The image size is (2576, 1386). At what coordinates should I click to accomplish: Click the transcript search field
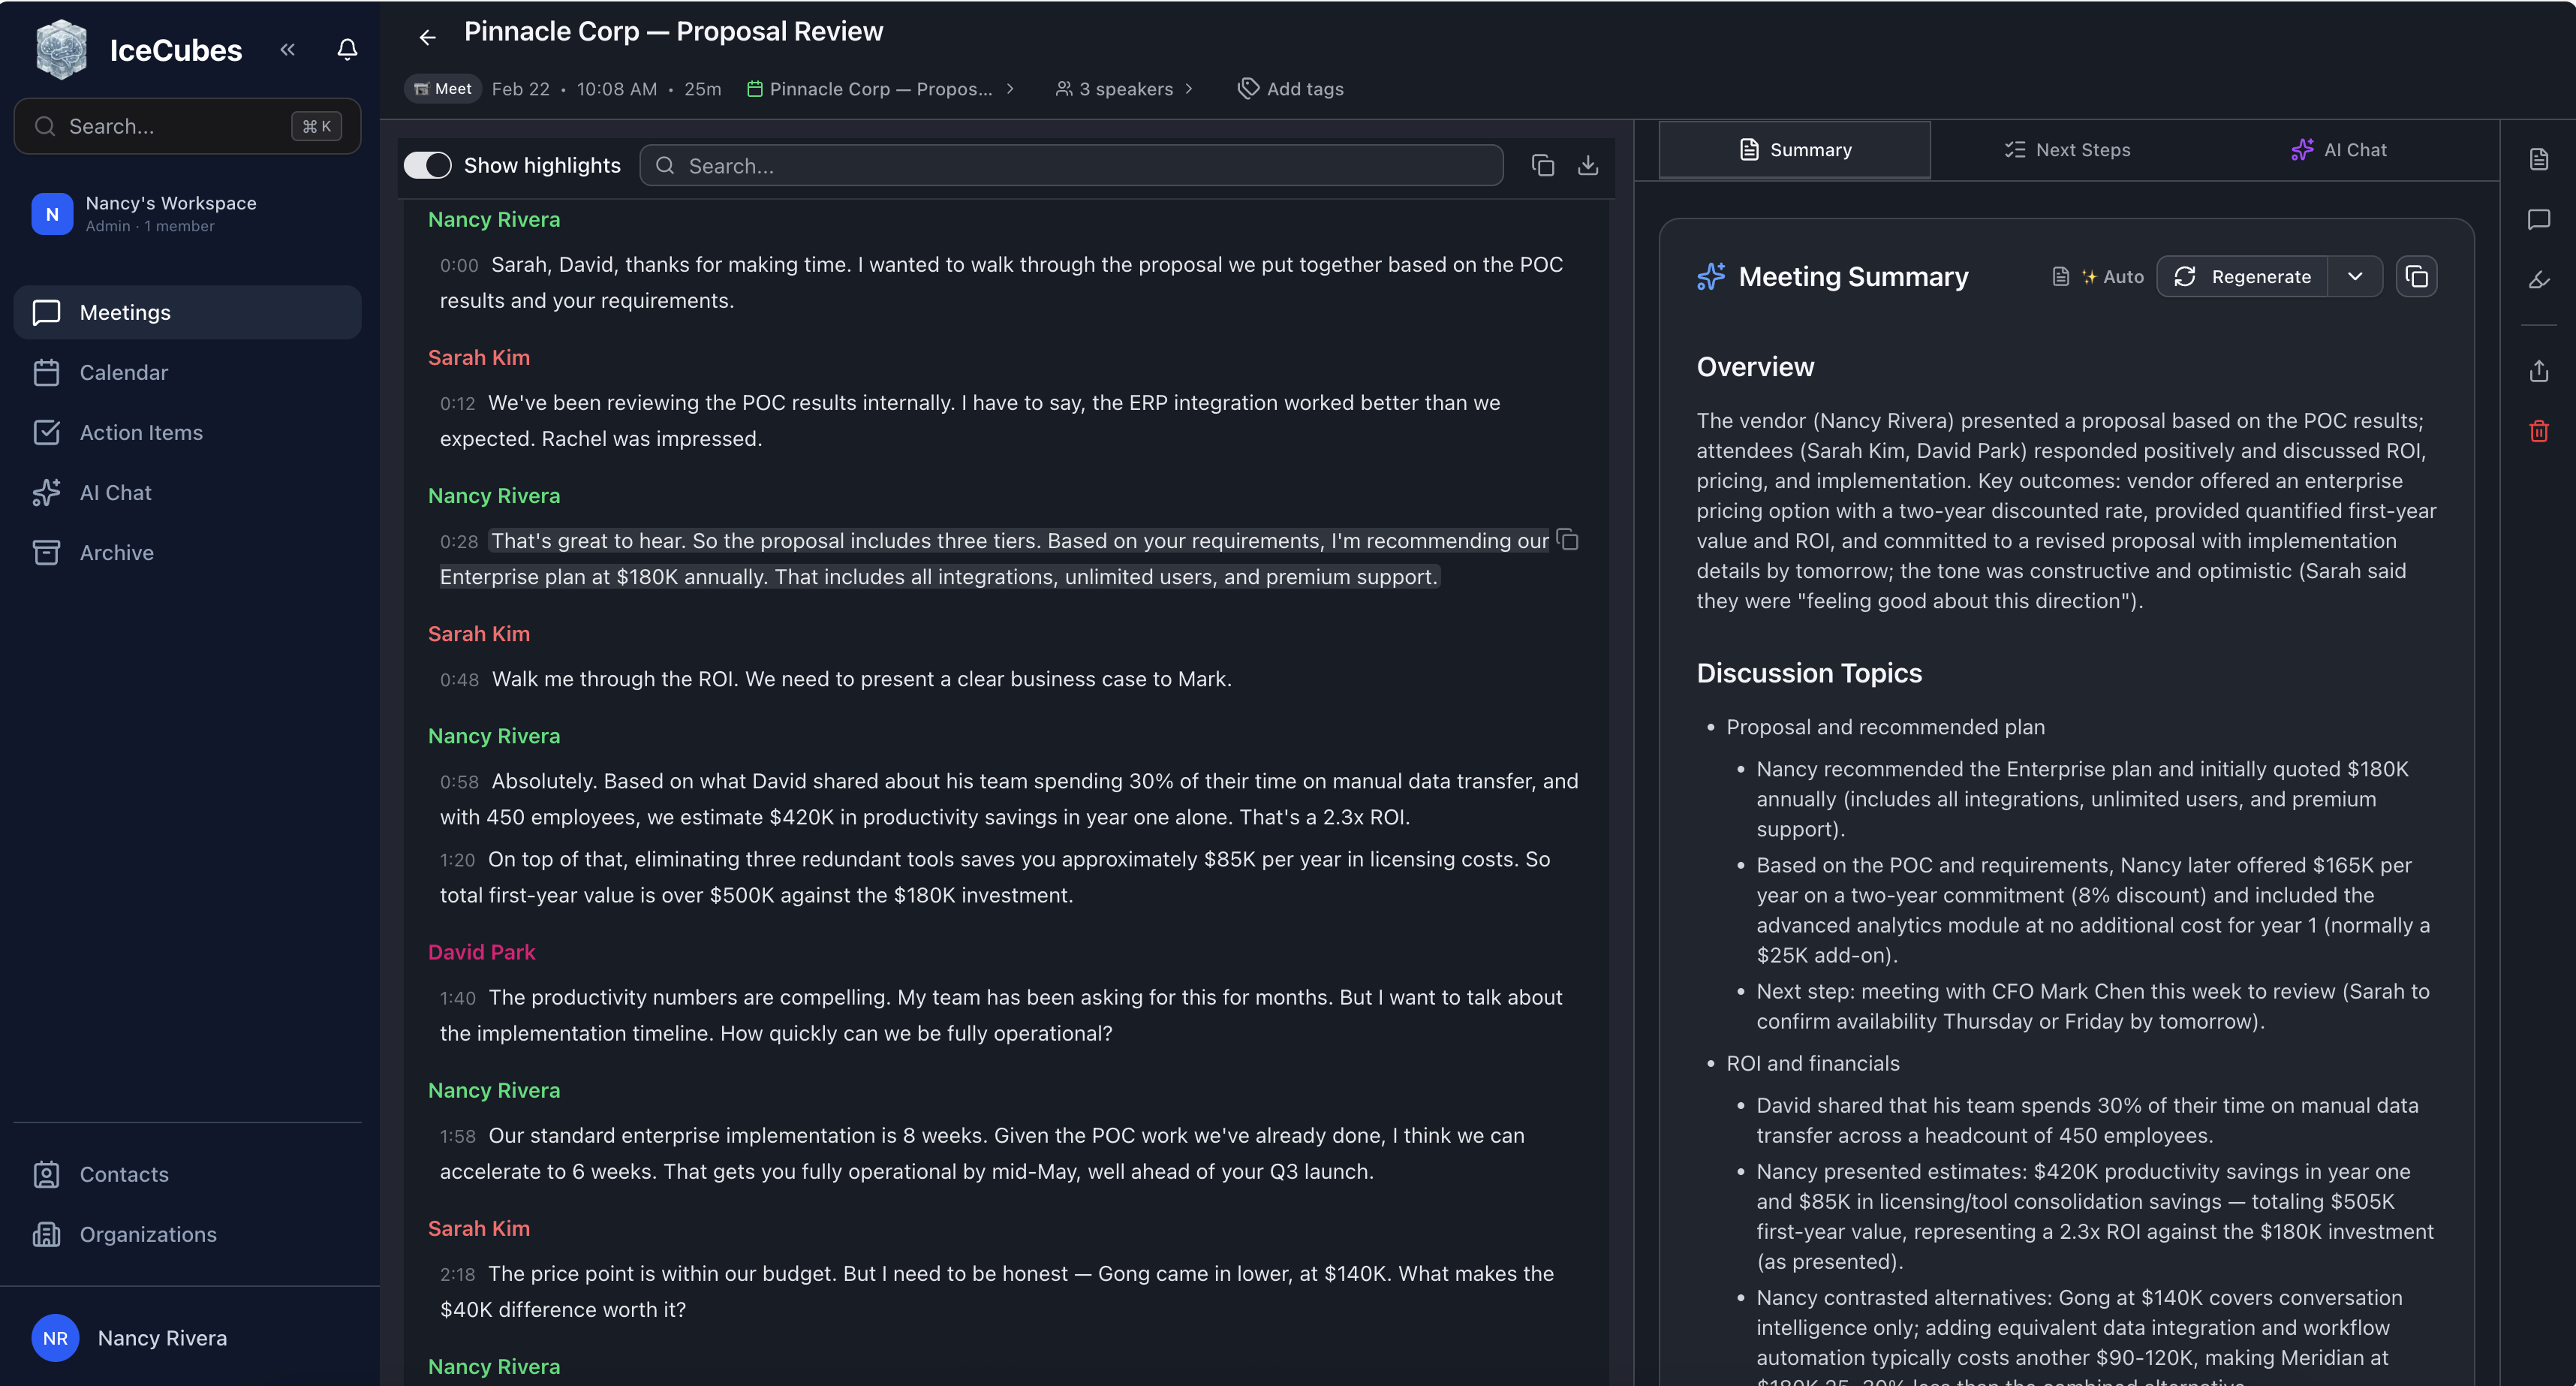point(1070,166)
